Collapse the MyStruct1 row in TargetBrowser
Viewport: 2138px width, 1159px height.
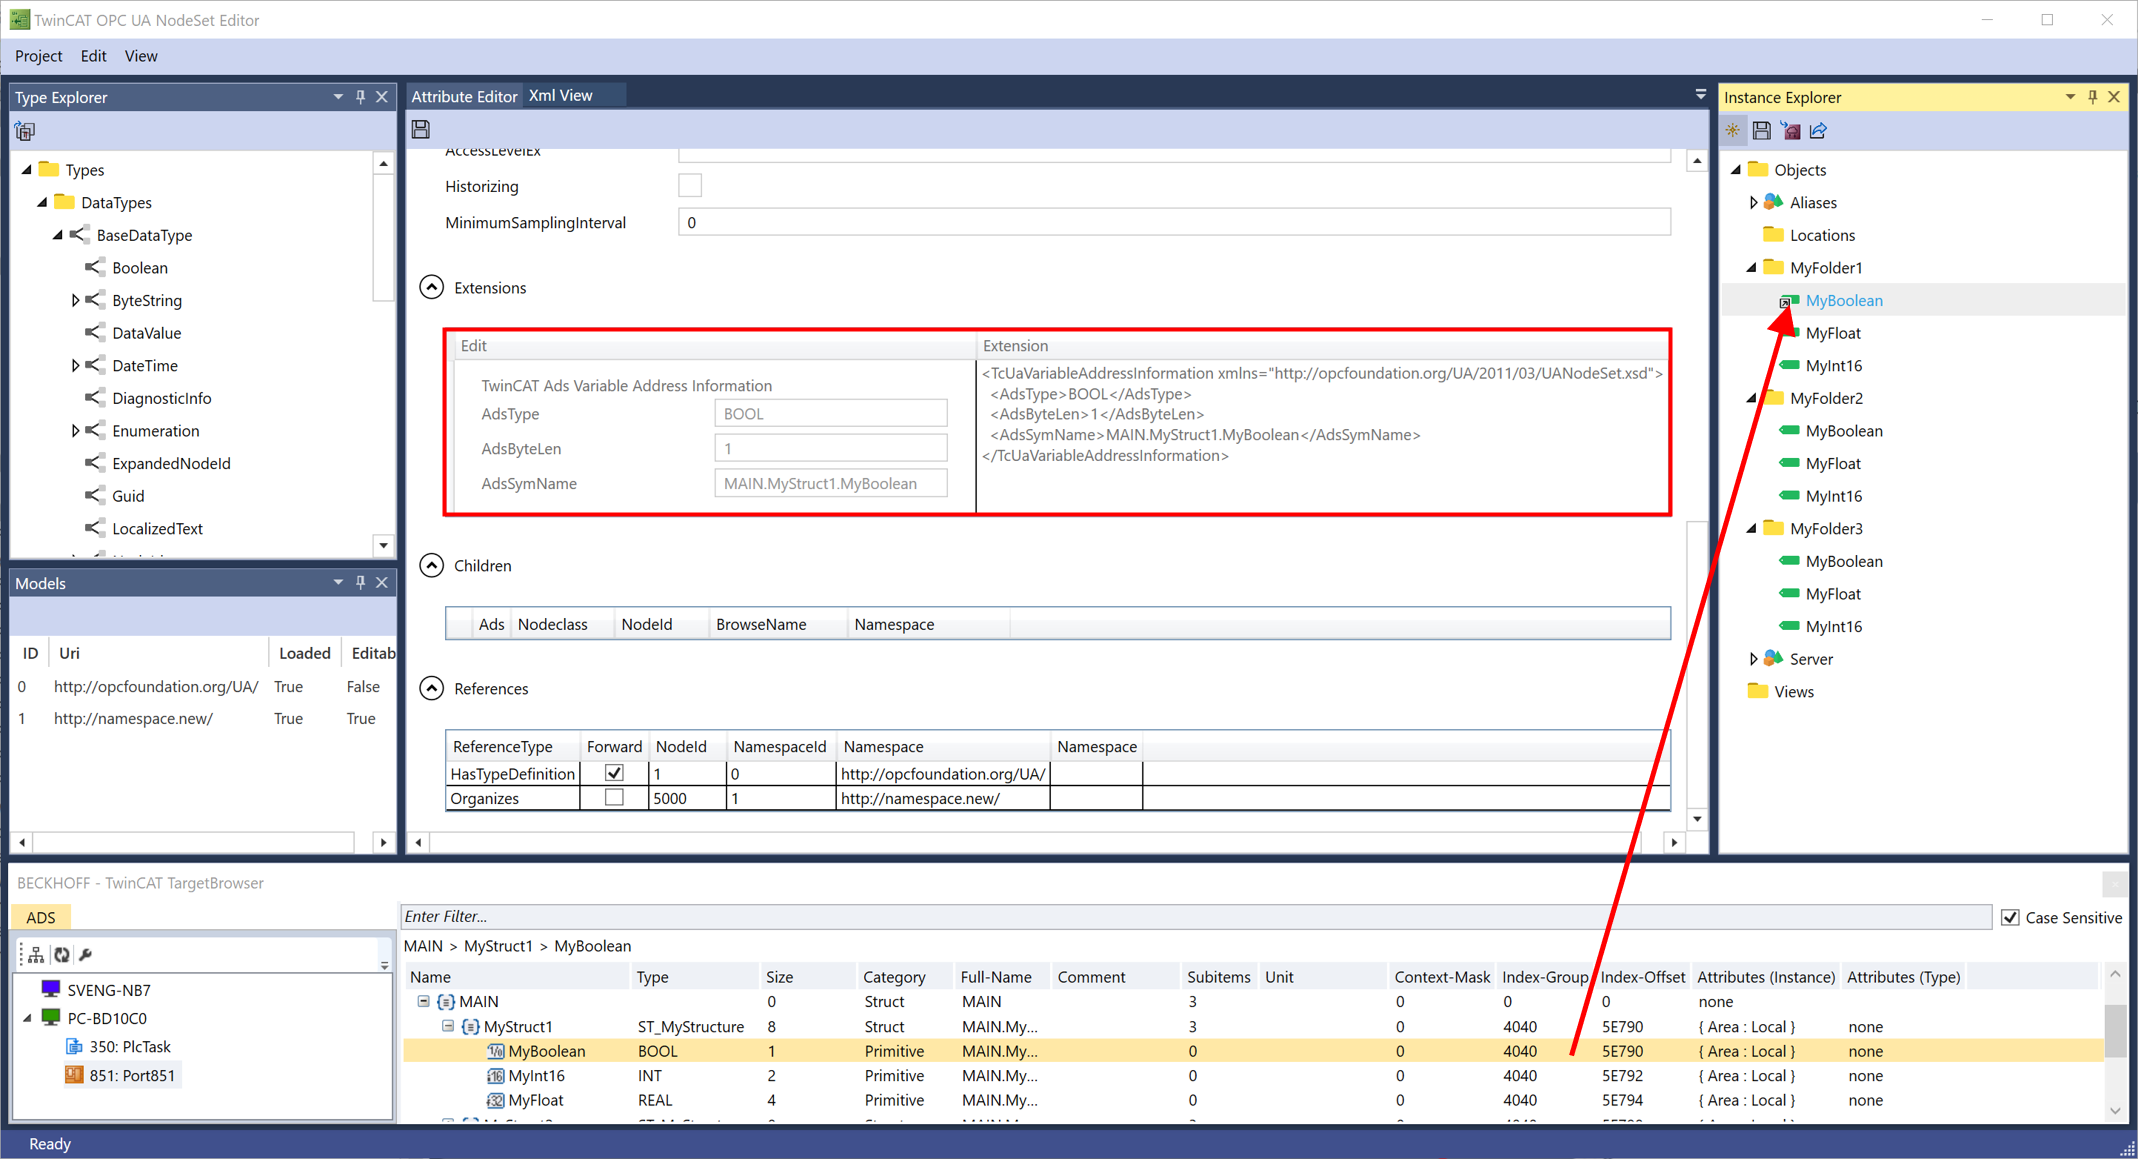pos(448,1026)
